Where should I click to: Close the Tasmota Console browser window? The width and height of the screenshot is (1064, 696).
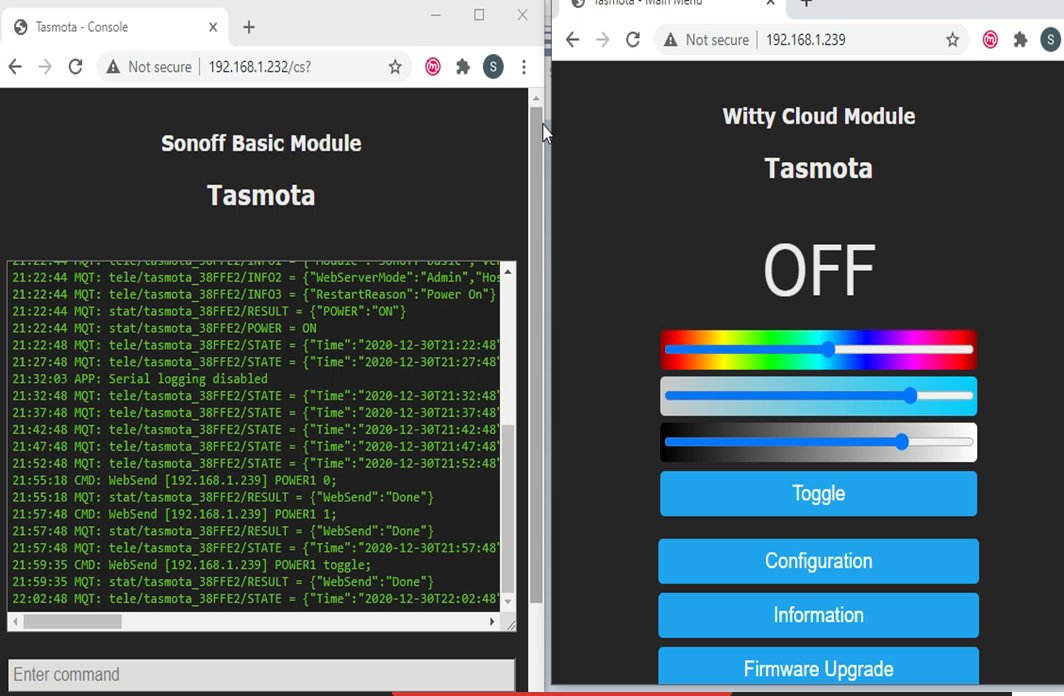[x=522, y=15]
